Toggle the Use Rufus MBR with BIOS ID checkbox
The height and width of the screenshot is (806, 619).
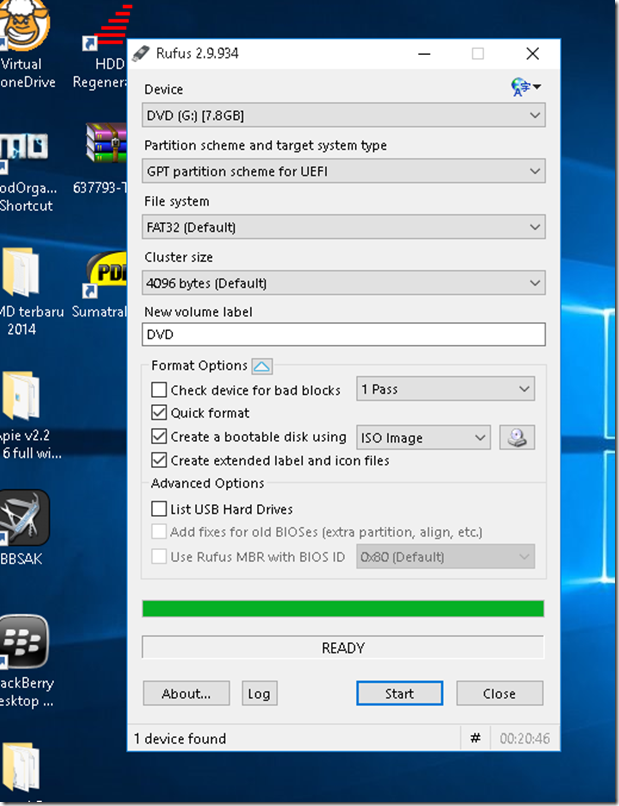click(x=159, y=557)
